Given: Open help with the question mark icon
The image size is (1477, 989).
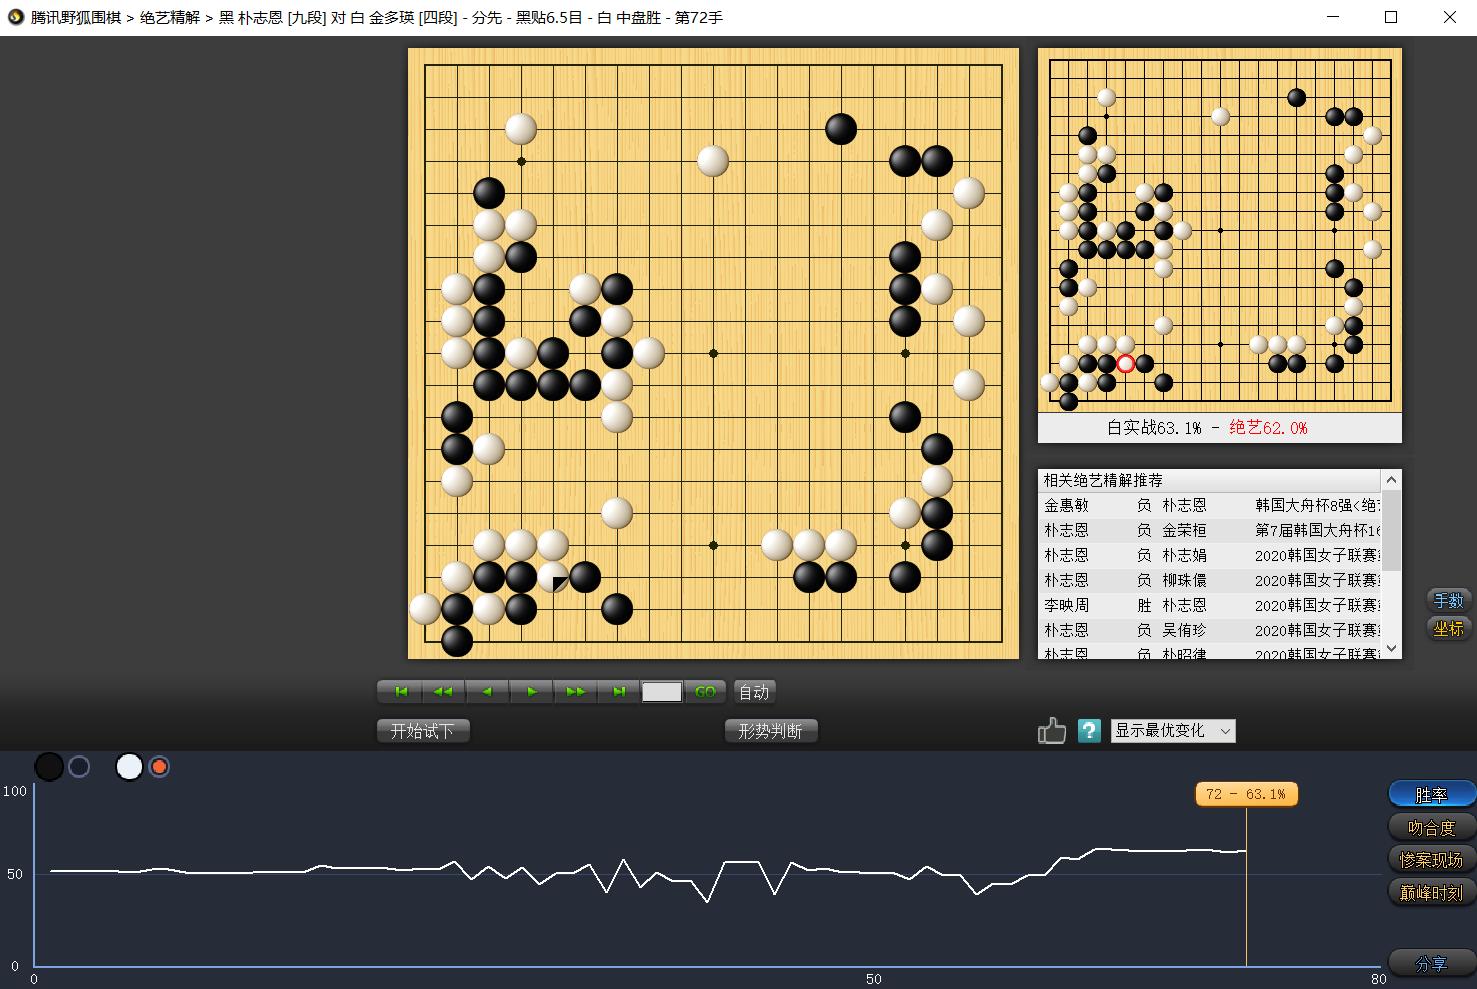Looking at the screenshot, I should tap(1089, 731).
